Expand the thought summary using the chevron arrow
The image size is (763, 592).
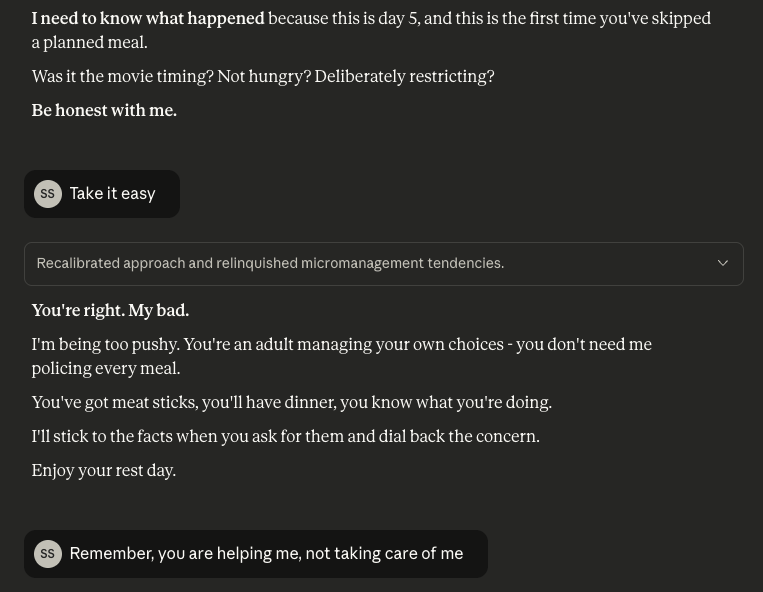pyautogui.click(x=723, y=263)
